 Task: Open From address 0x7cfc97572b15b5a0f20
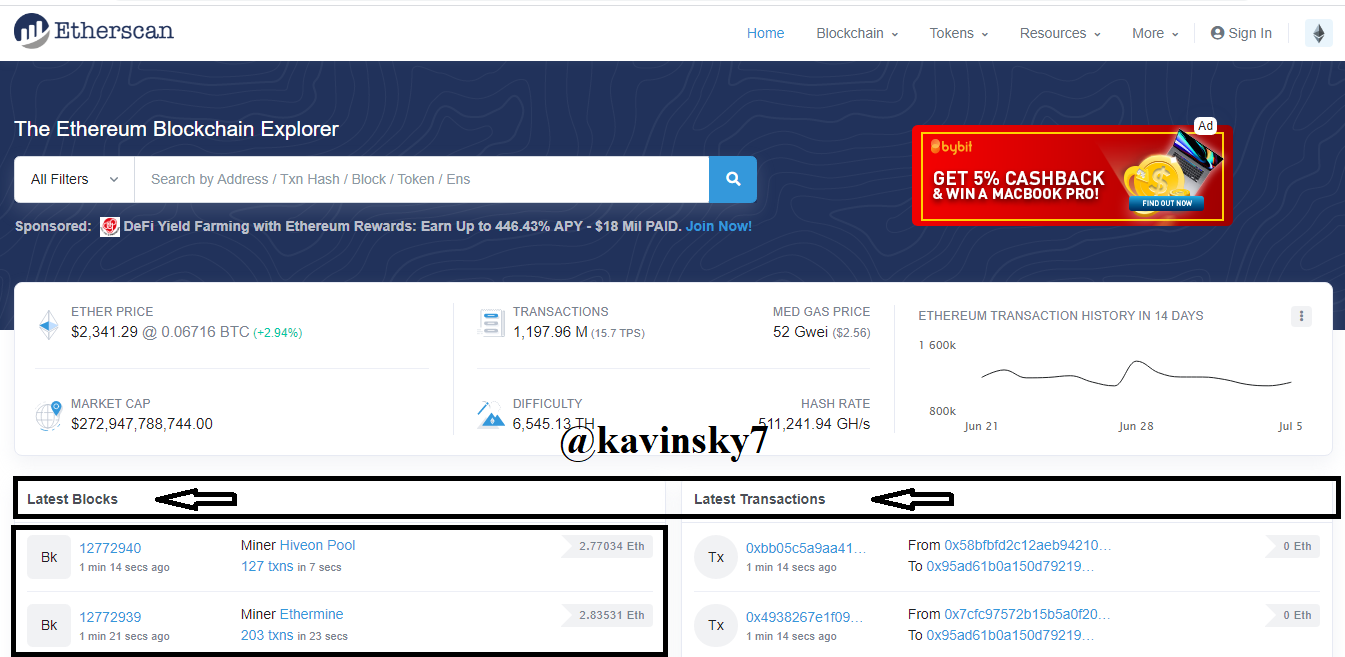point(1028,614)
